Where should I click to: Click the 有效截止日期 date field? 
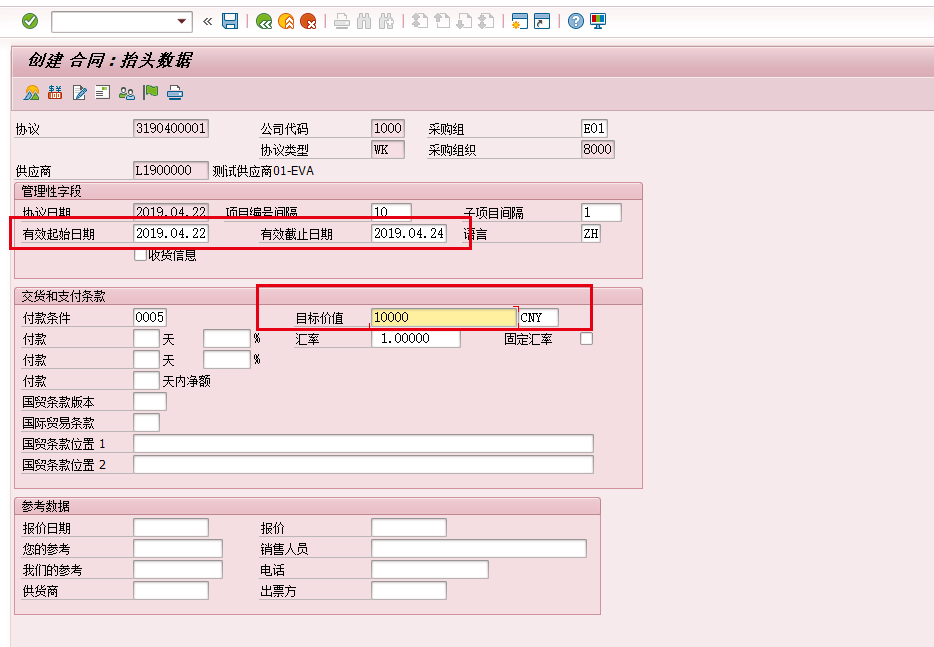(x=411, y=233)
